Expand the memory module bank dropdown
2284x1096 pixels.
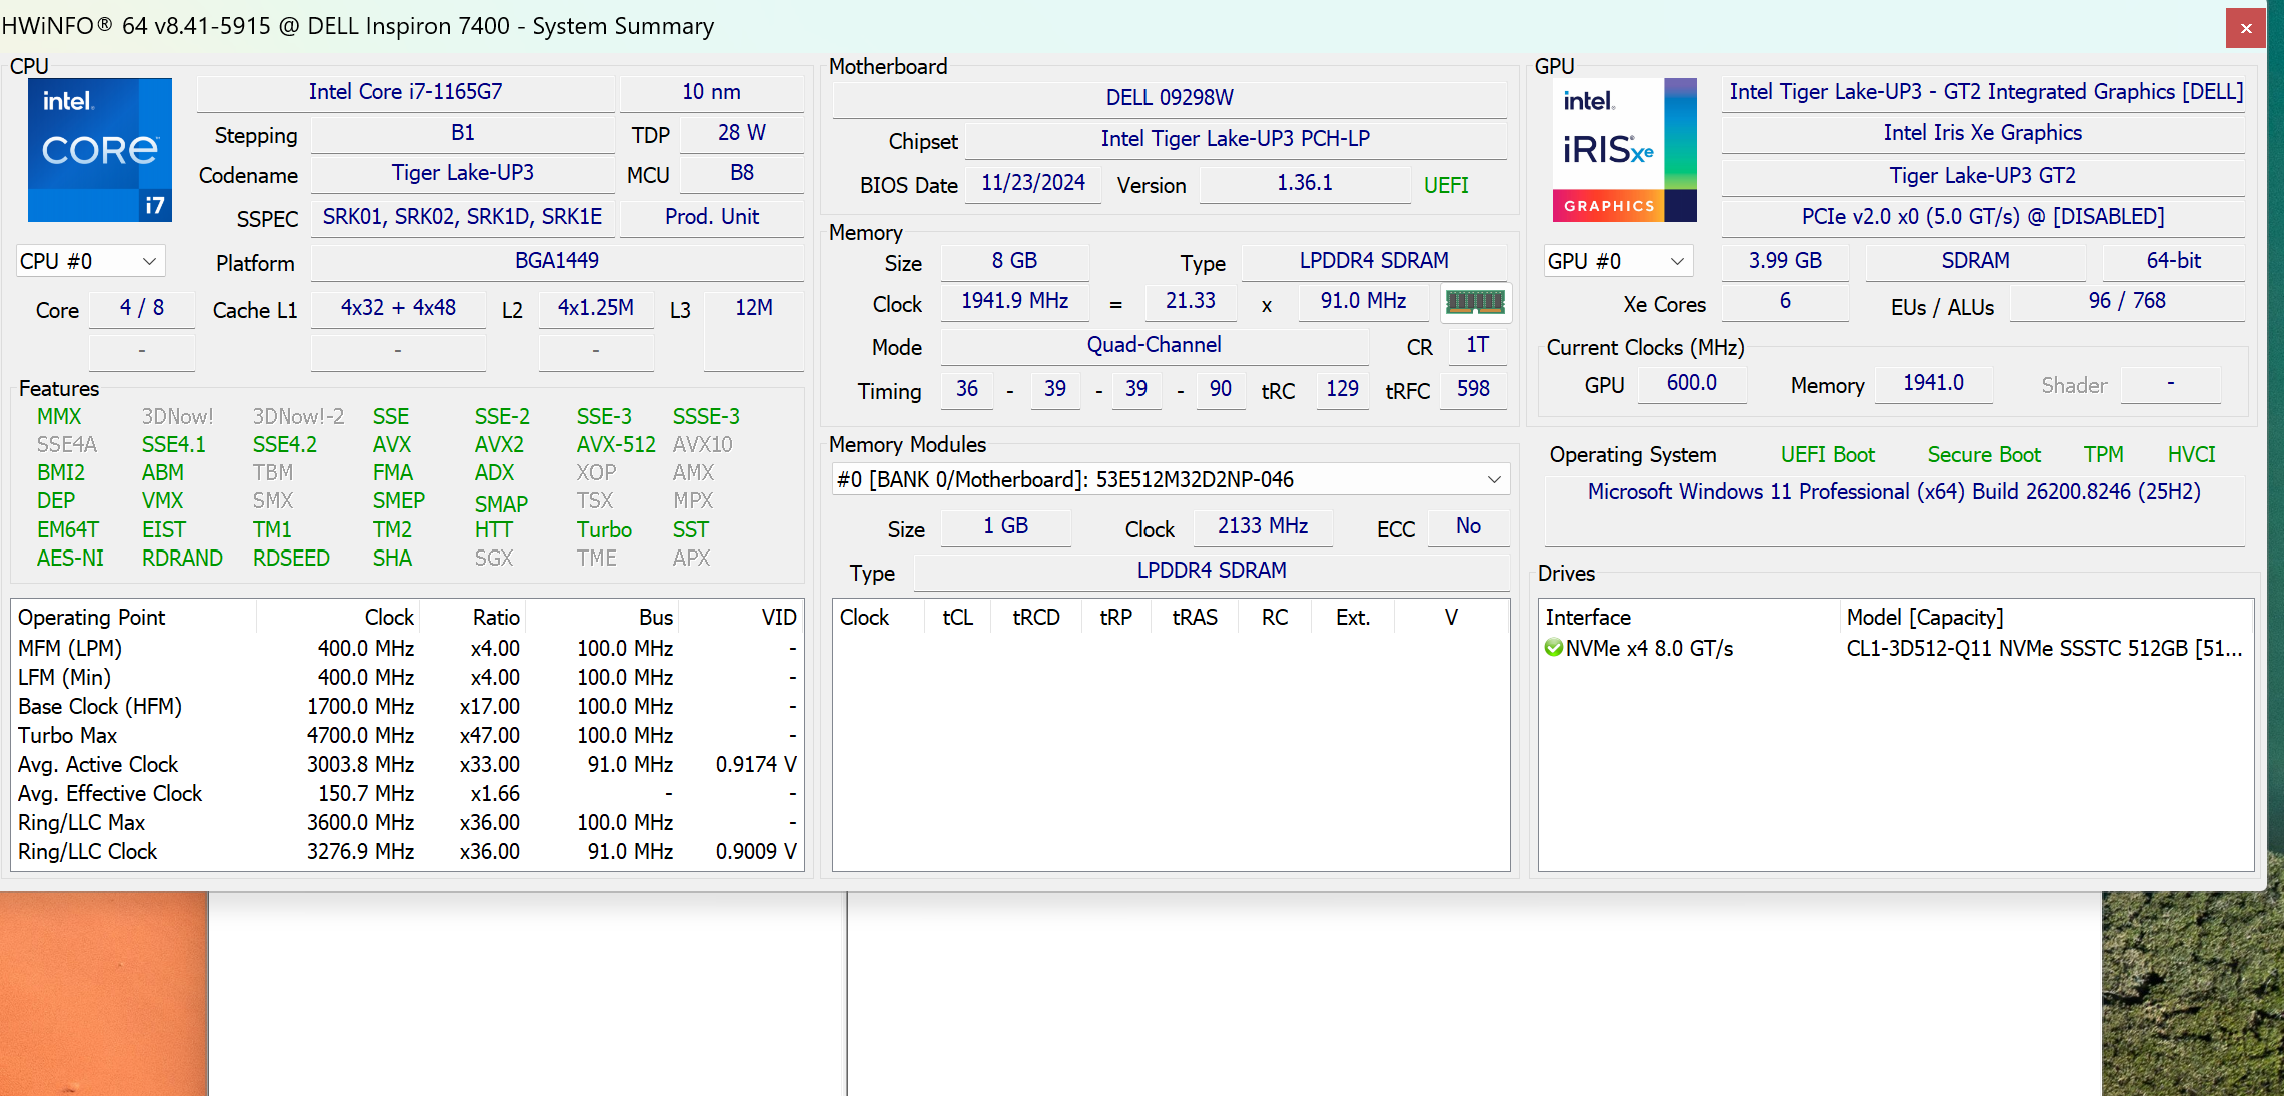pyautogui.click(x=1170, y=479)
